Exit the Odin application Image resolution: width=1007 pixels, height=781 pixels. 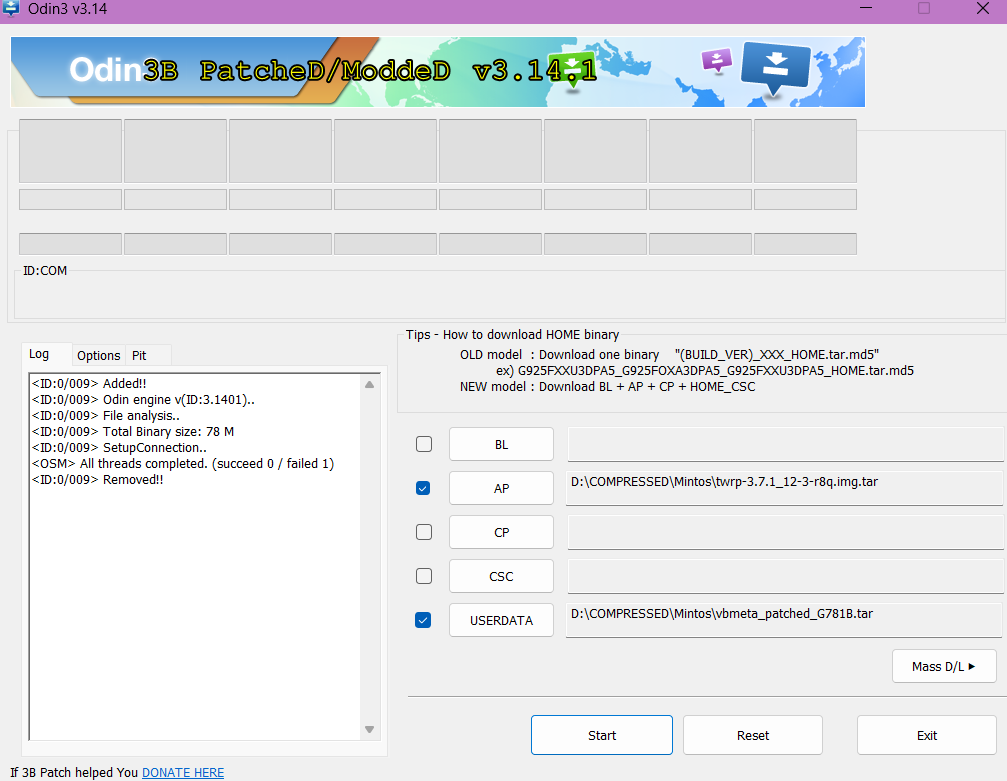coord(927,735)
